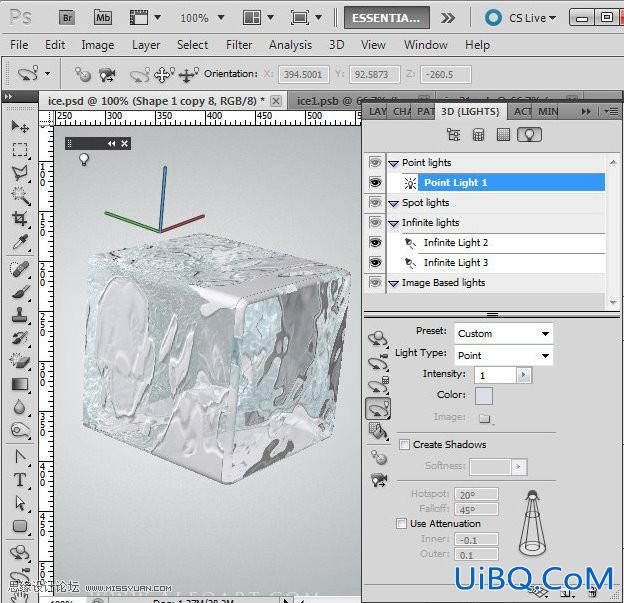Open the Light Type dropdown showing Point

click(503, 355)
